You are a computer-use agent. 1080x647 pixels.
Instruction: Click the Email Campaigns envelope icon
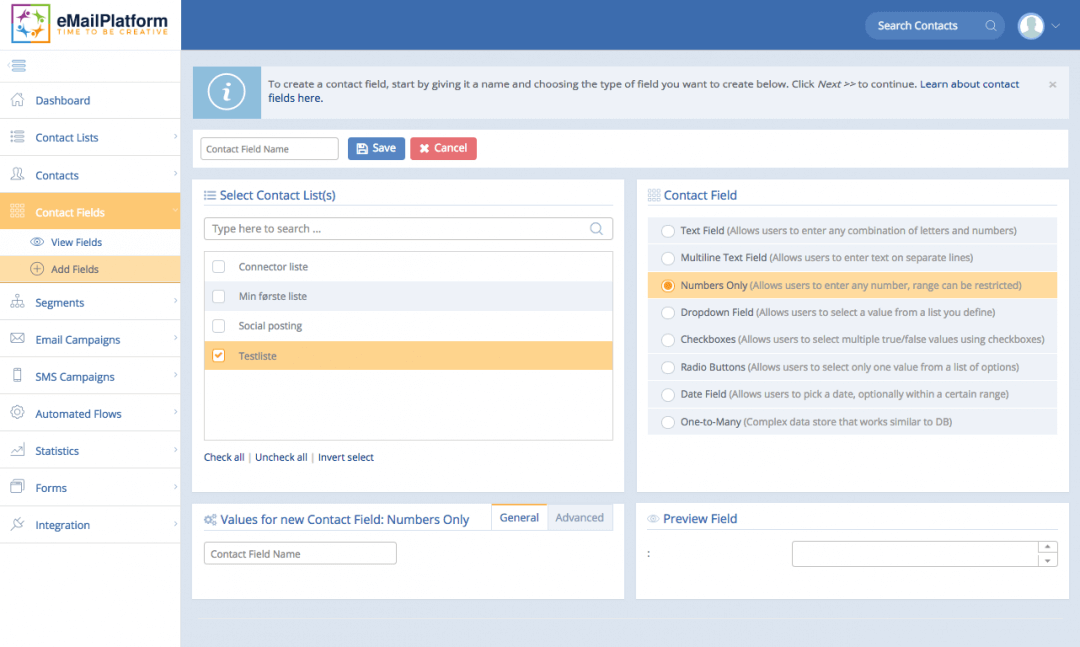click(x=17, y=339)
